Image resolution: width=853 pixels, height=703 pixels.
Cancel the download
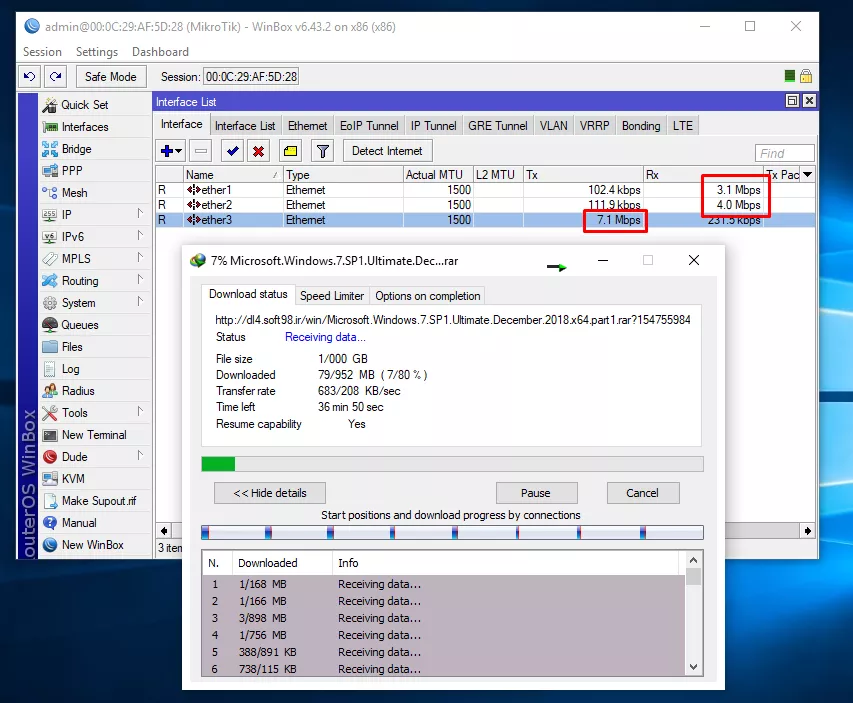[642, 493]
